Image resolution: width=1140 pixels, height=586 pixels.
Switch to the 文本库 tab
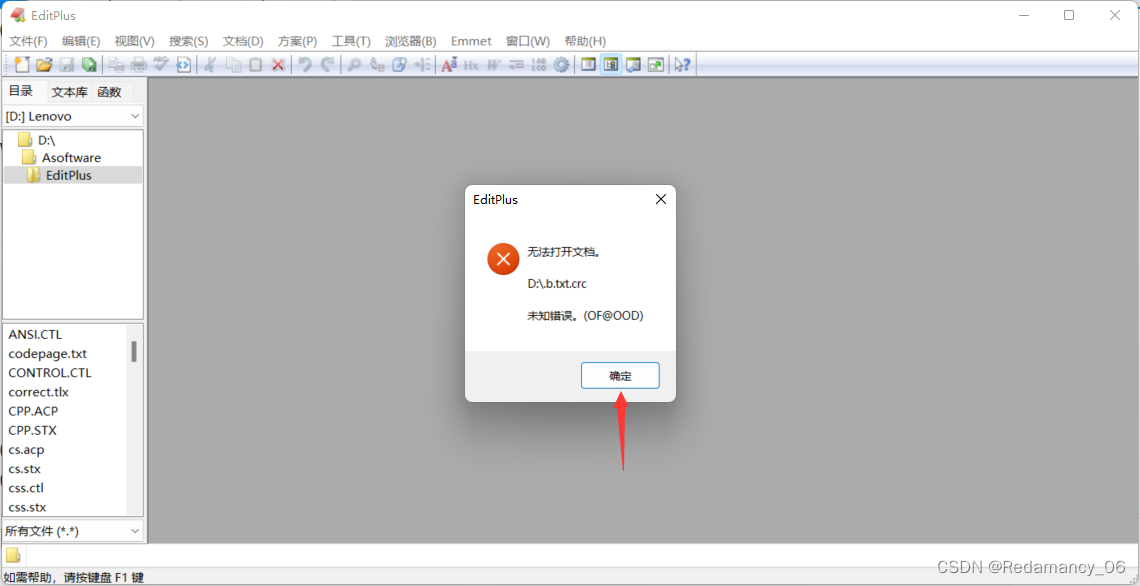(70, 92)
